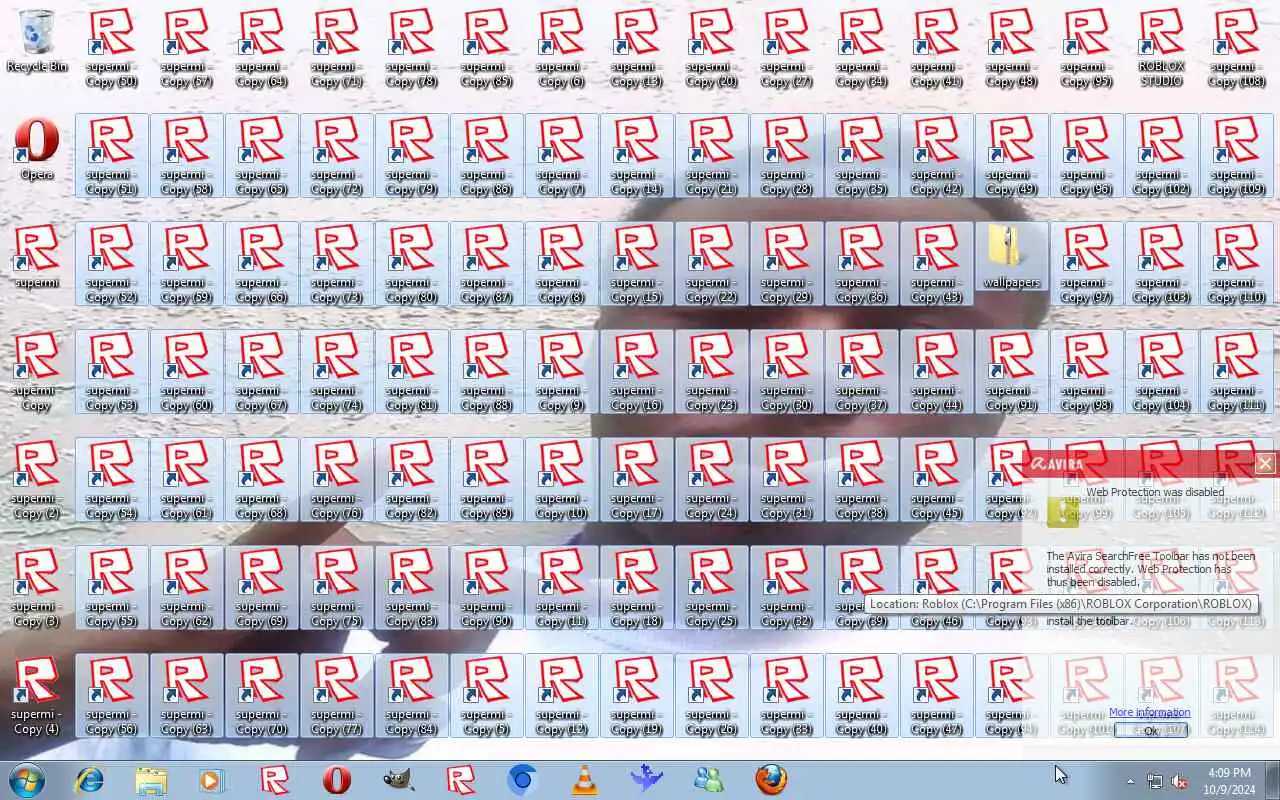Image resolution: width=1280 pixels, height=800 pixels.
Task: Click Ok in the Avira notification
Action: pos(1151,731)
